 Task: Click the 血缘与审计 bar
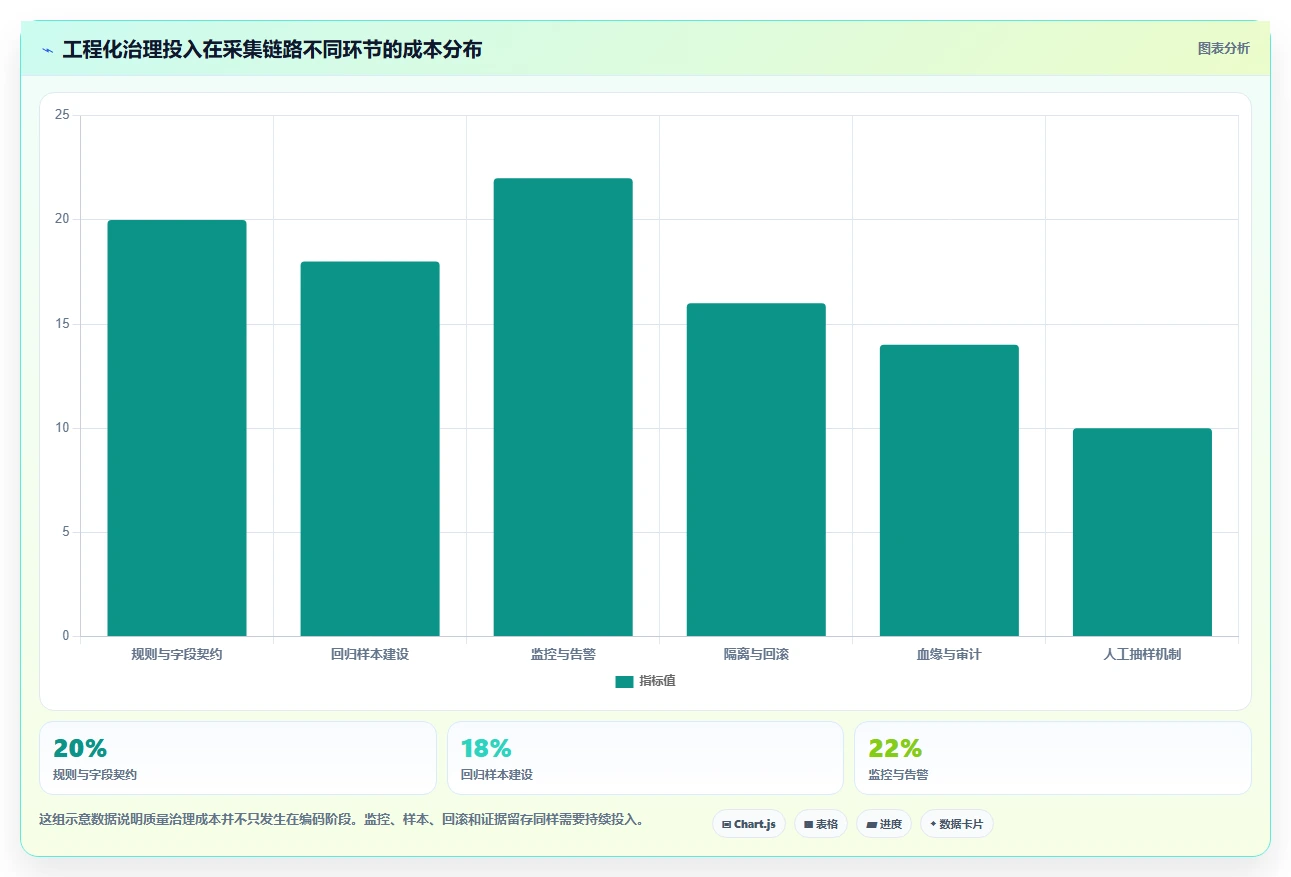(949, 490)
